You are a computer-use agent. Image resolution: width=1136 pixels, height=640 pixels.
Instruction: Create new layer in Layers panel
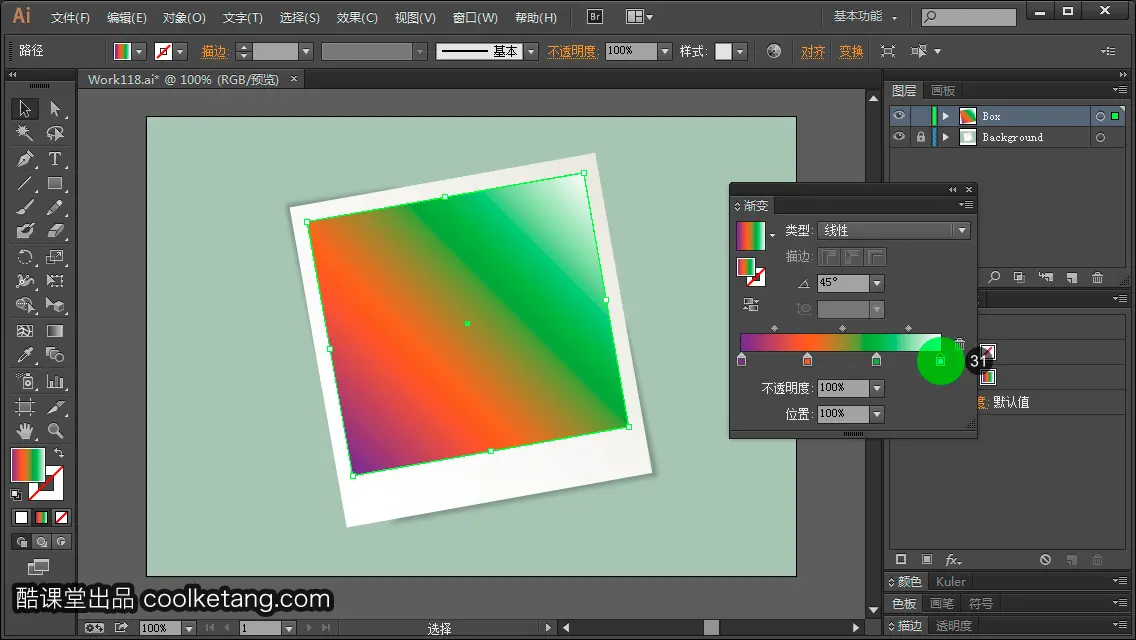1071,278
